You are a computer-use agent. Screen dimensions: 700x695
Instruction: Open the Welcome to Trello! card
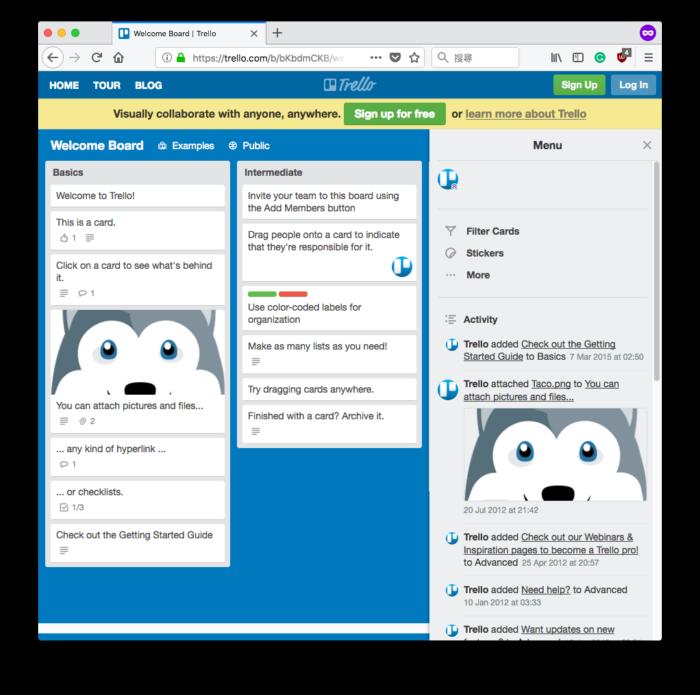click(138, 196)
